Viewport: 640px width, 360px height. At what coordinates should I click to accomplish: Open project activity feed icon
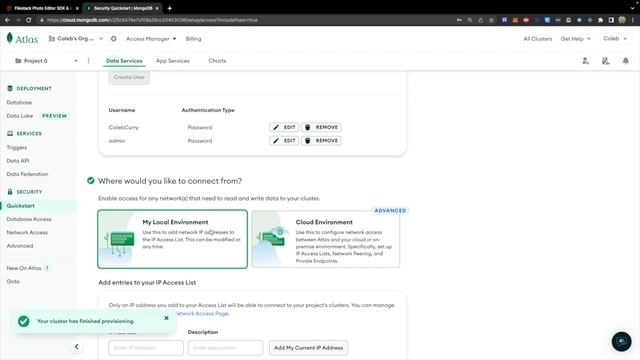click(x=605, y=61)
